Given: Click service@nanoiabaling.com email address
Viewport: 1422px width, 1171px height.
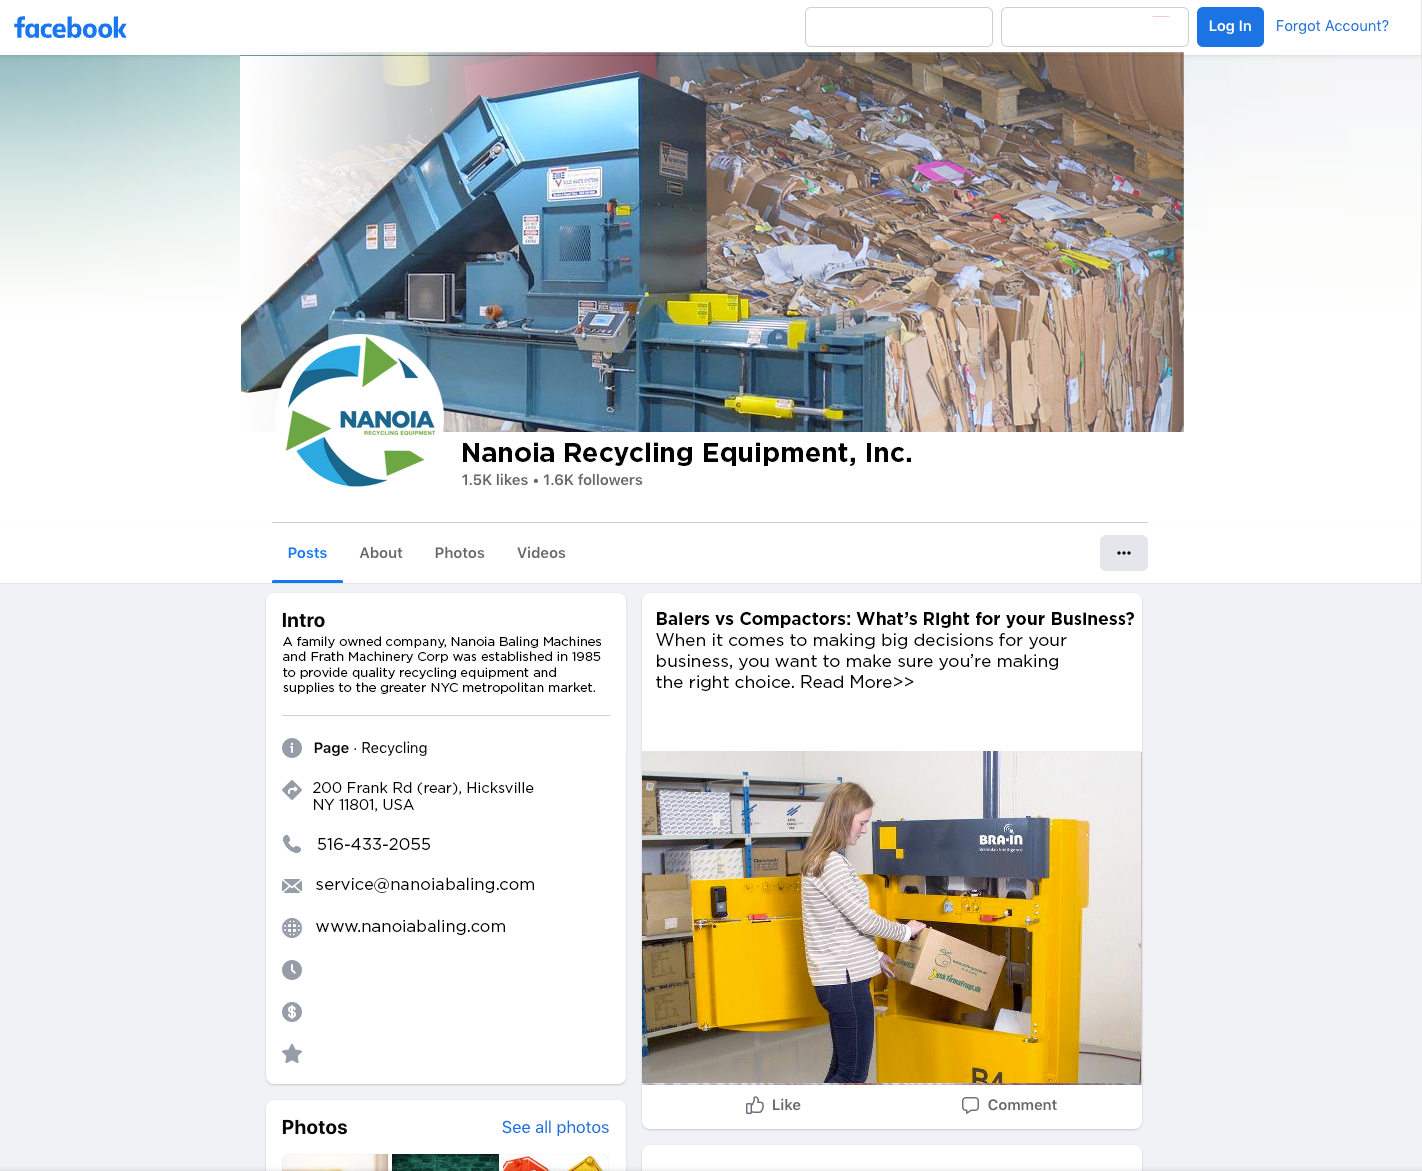Looking at the screenshot, I should (x=425, y=884).
